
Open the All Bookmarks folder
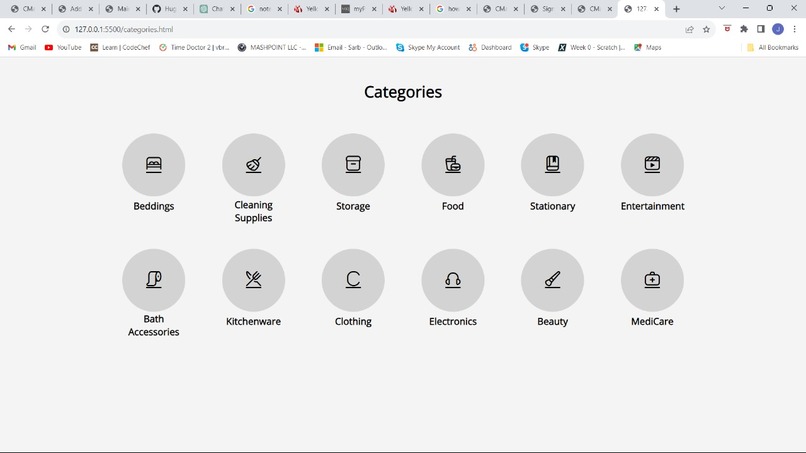(x=773, y=47)
